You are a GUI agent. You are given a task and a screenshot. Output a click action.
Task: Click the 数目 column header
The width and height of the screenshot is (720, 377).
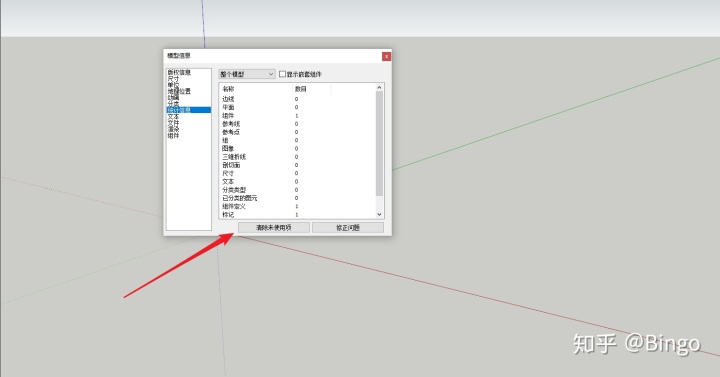[311, 89]
